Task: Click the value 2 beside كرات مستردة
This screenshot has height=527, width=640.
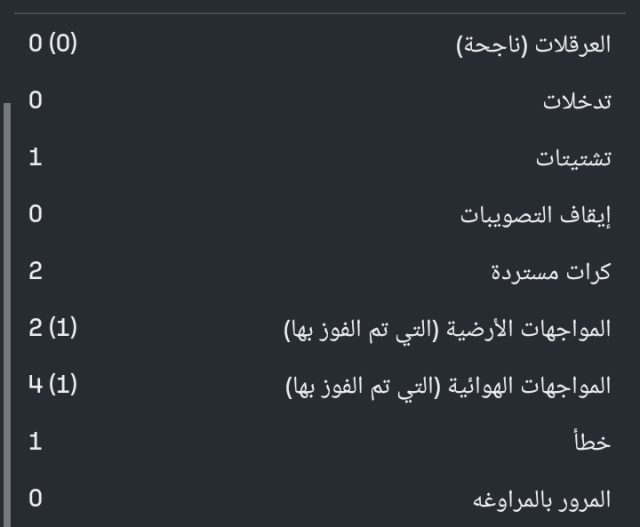Action: (35, 271)
